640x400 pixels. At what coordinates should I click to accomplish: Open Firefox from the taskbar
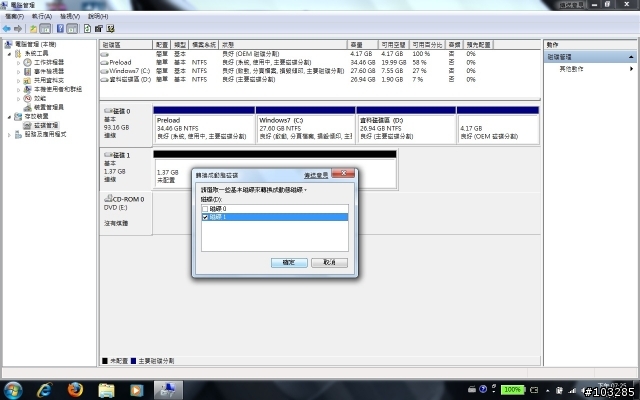[75, 390]
